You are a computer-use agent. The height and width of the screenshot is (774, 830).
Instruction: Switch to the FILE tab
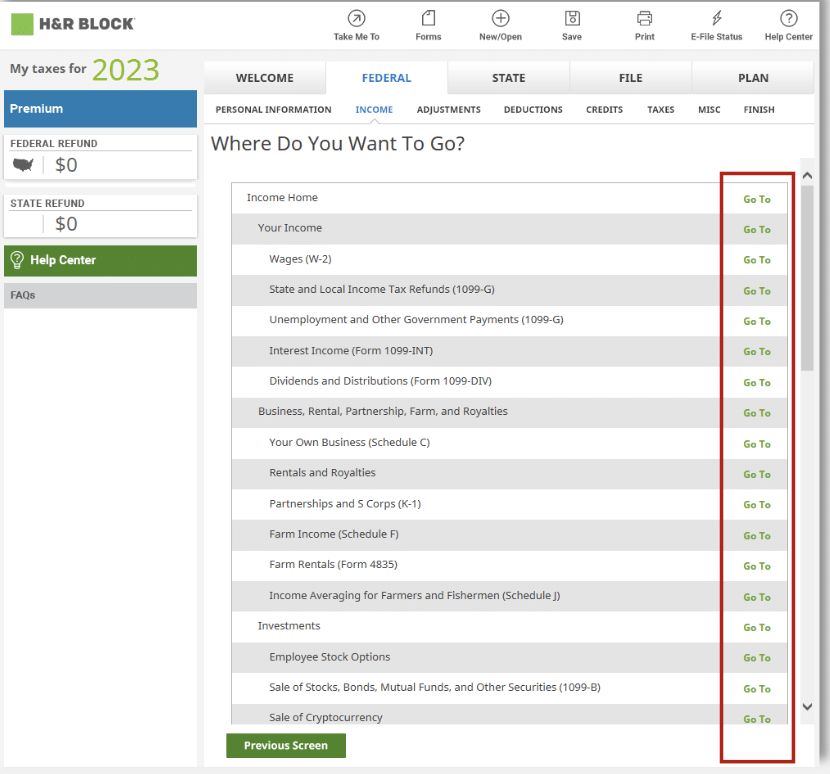630,77
